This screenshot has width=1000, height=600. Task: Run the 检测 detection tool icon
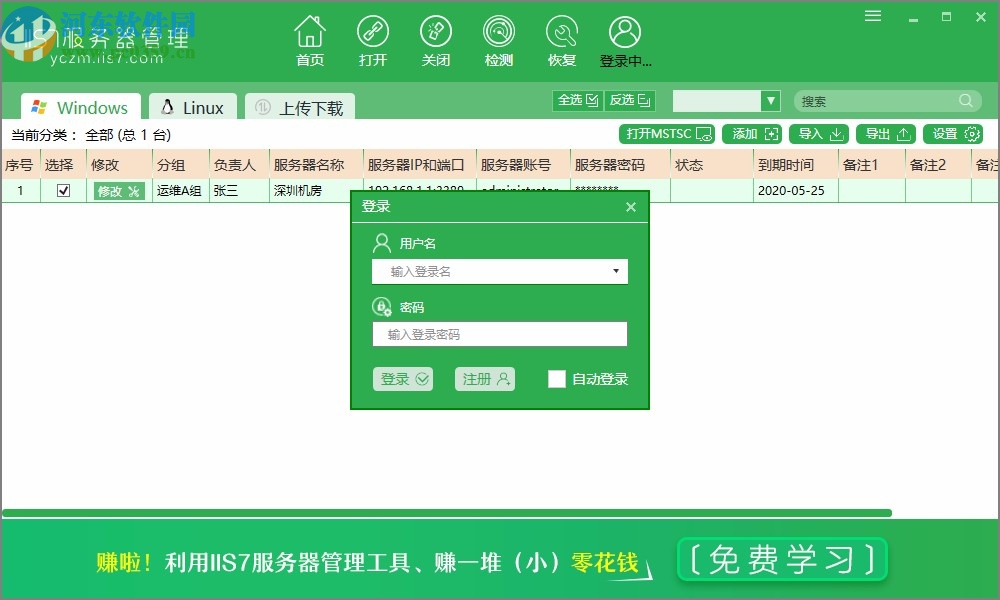pyautogui.click(x=499, y=39)
